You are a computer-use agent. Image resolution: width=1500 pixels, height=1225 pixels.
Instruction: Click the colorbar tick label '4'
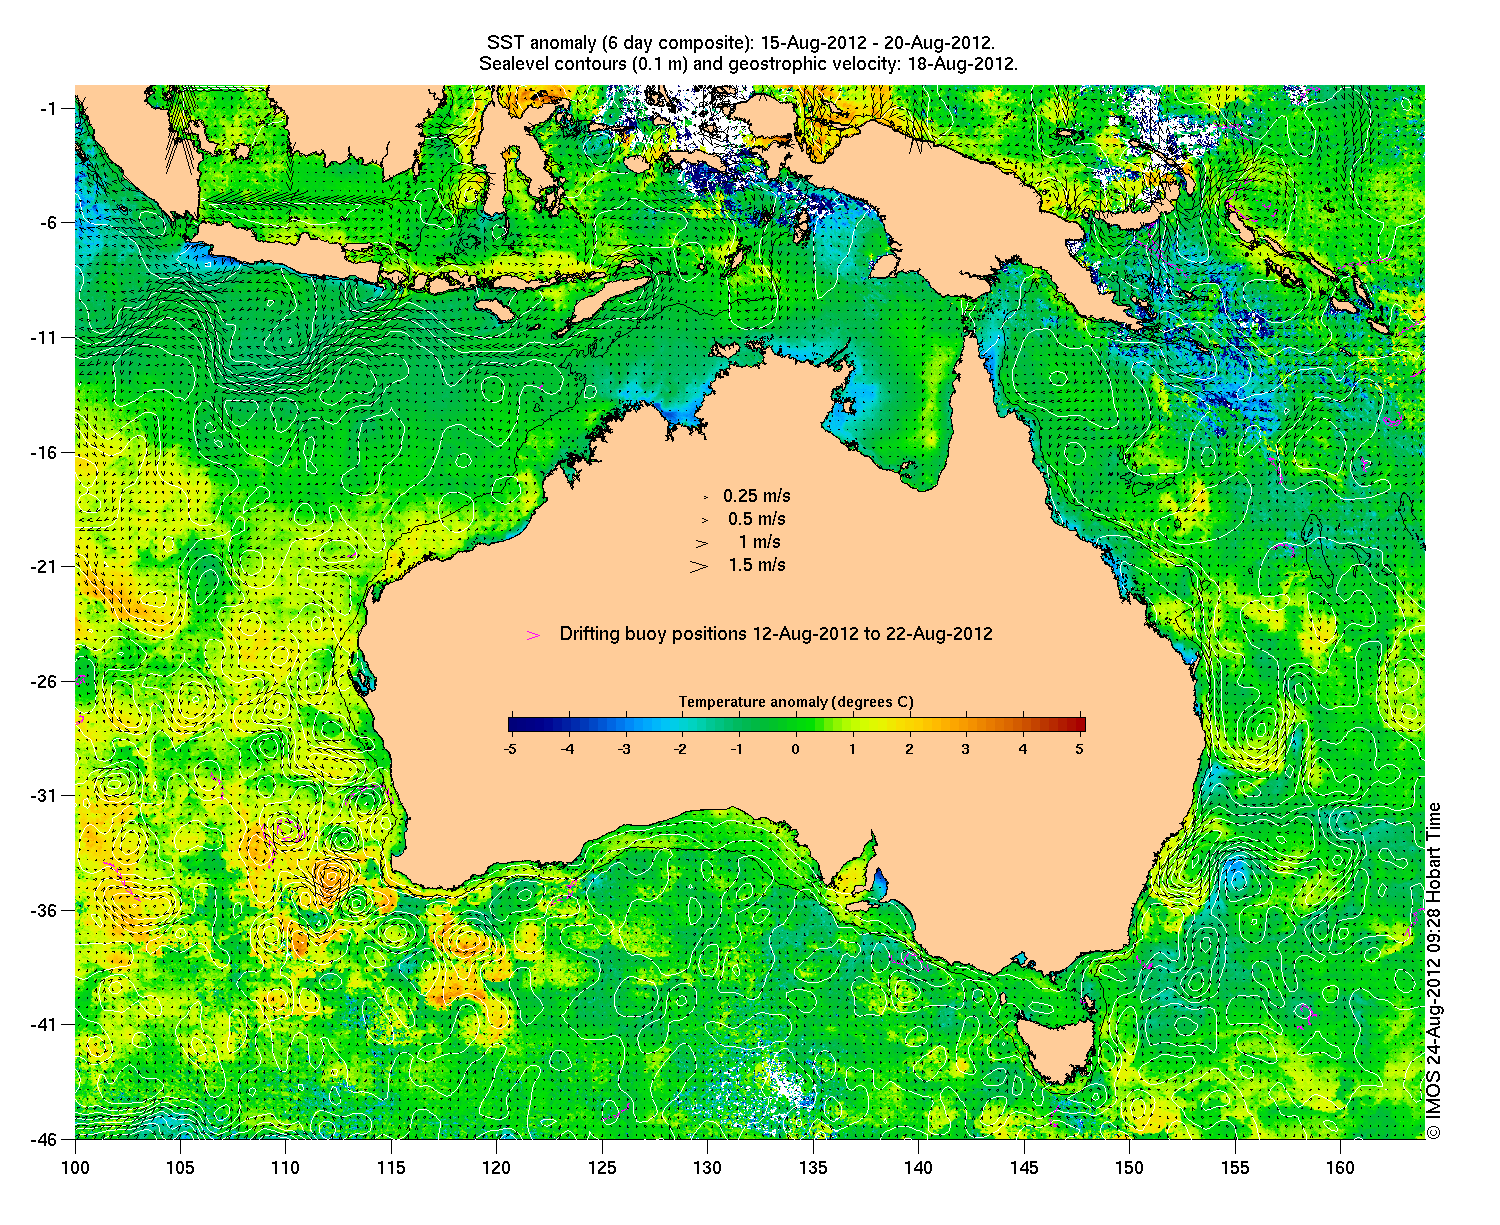(1023, 748)
